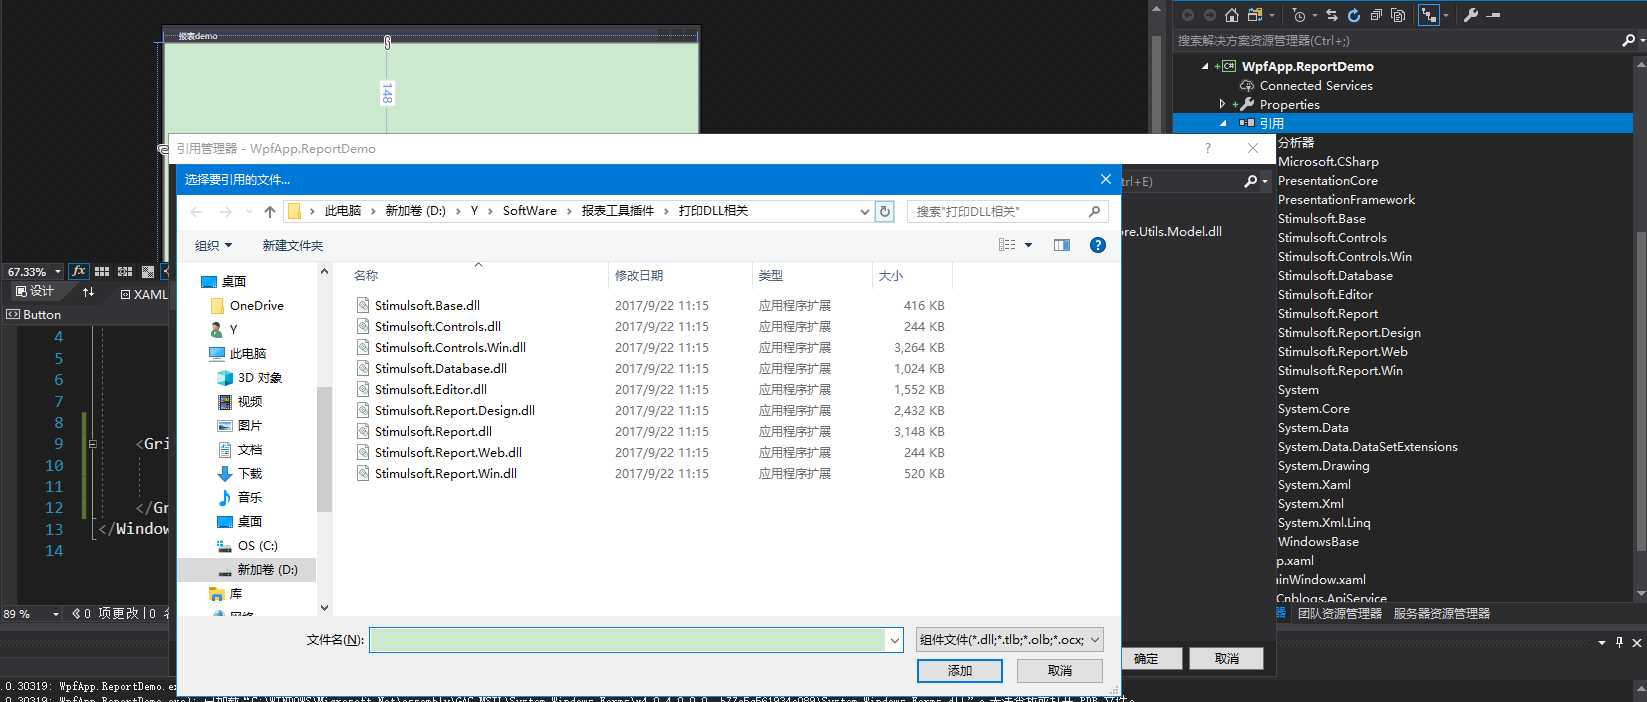Click the Home icon in Solution Explorer toolbar

coord(1231,15)
